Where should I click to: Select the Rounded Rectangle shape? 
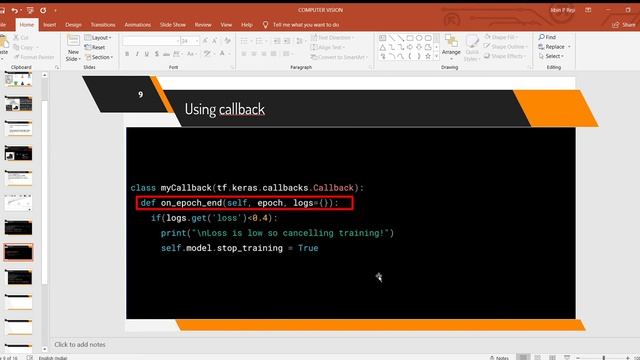pos(428,38)
